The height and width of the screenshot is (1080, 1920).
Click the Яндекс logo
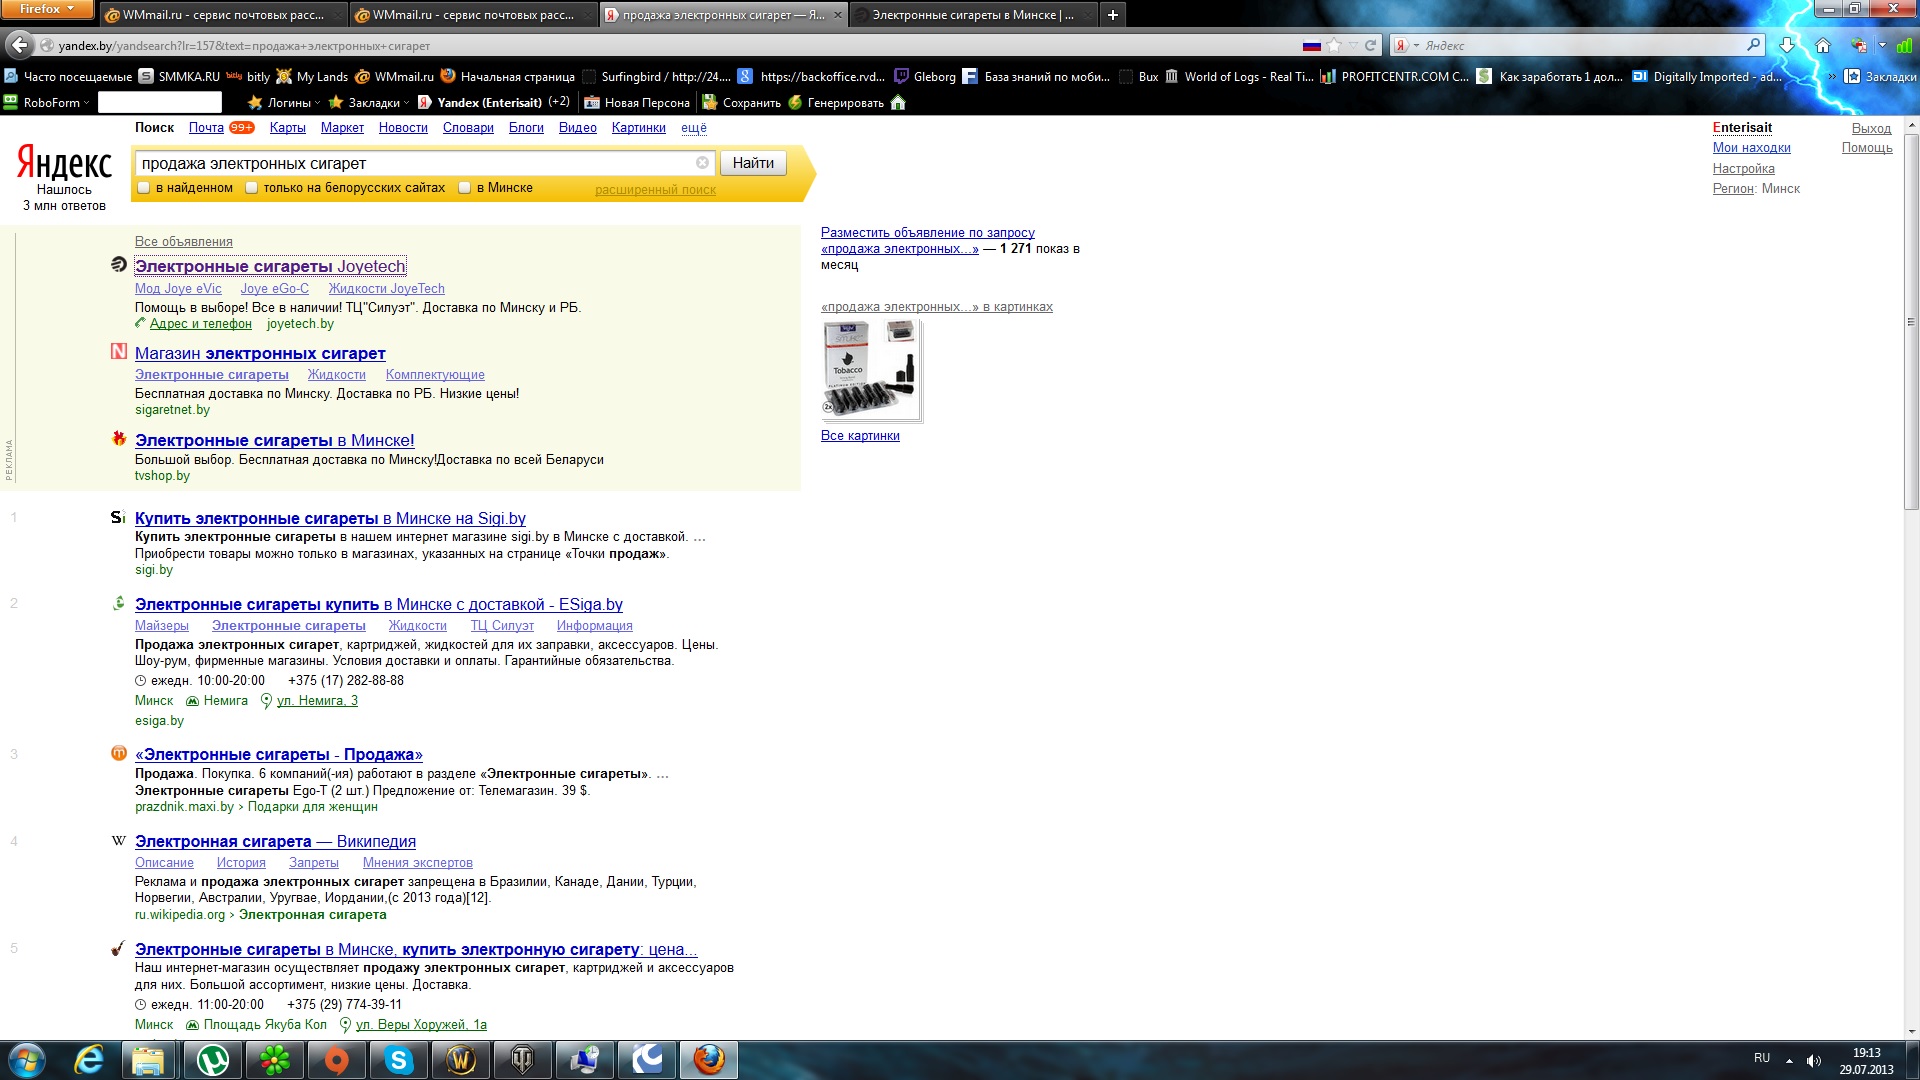(64, 163)
